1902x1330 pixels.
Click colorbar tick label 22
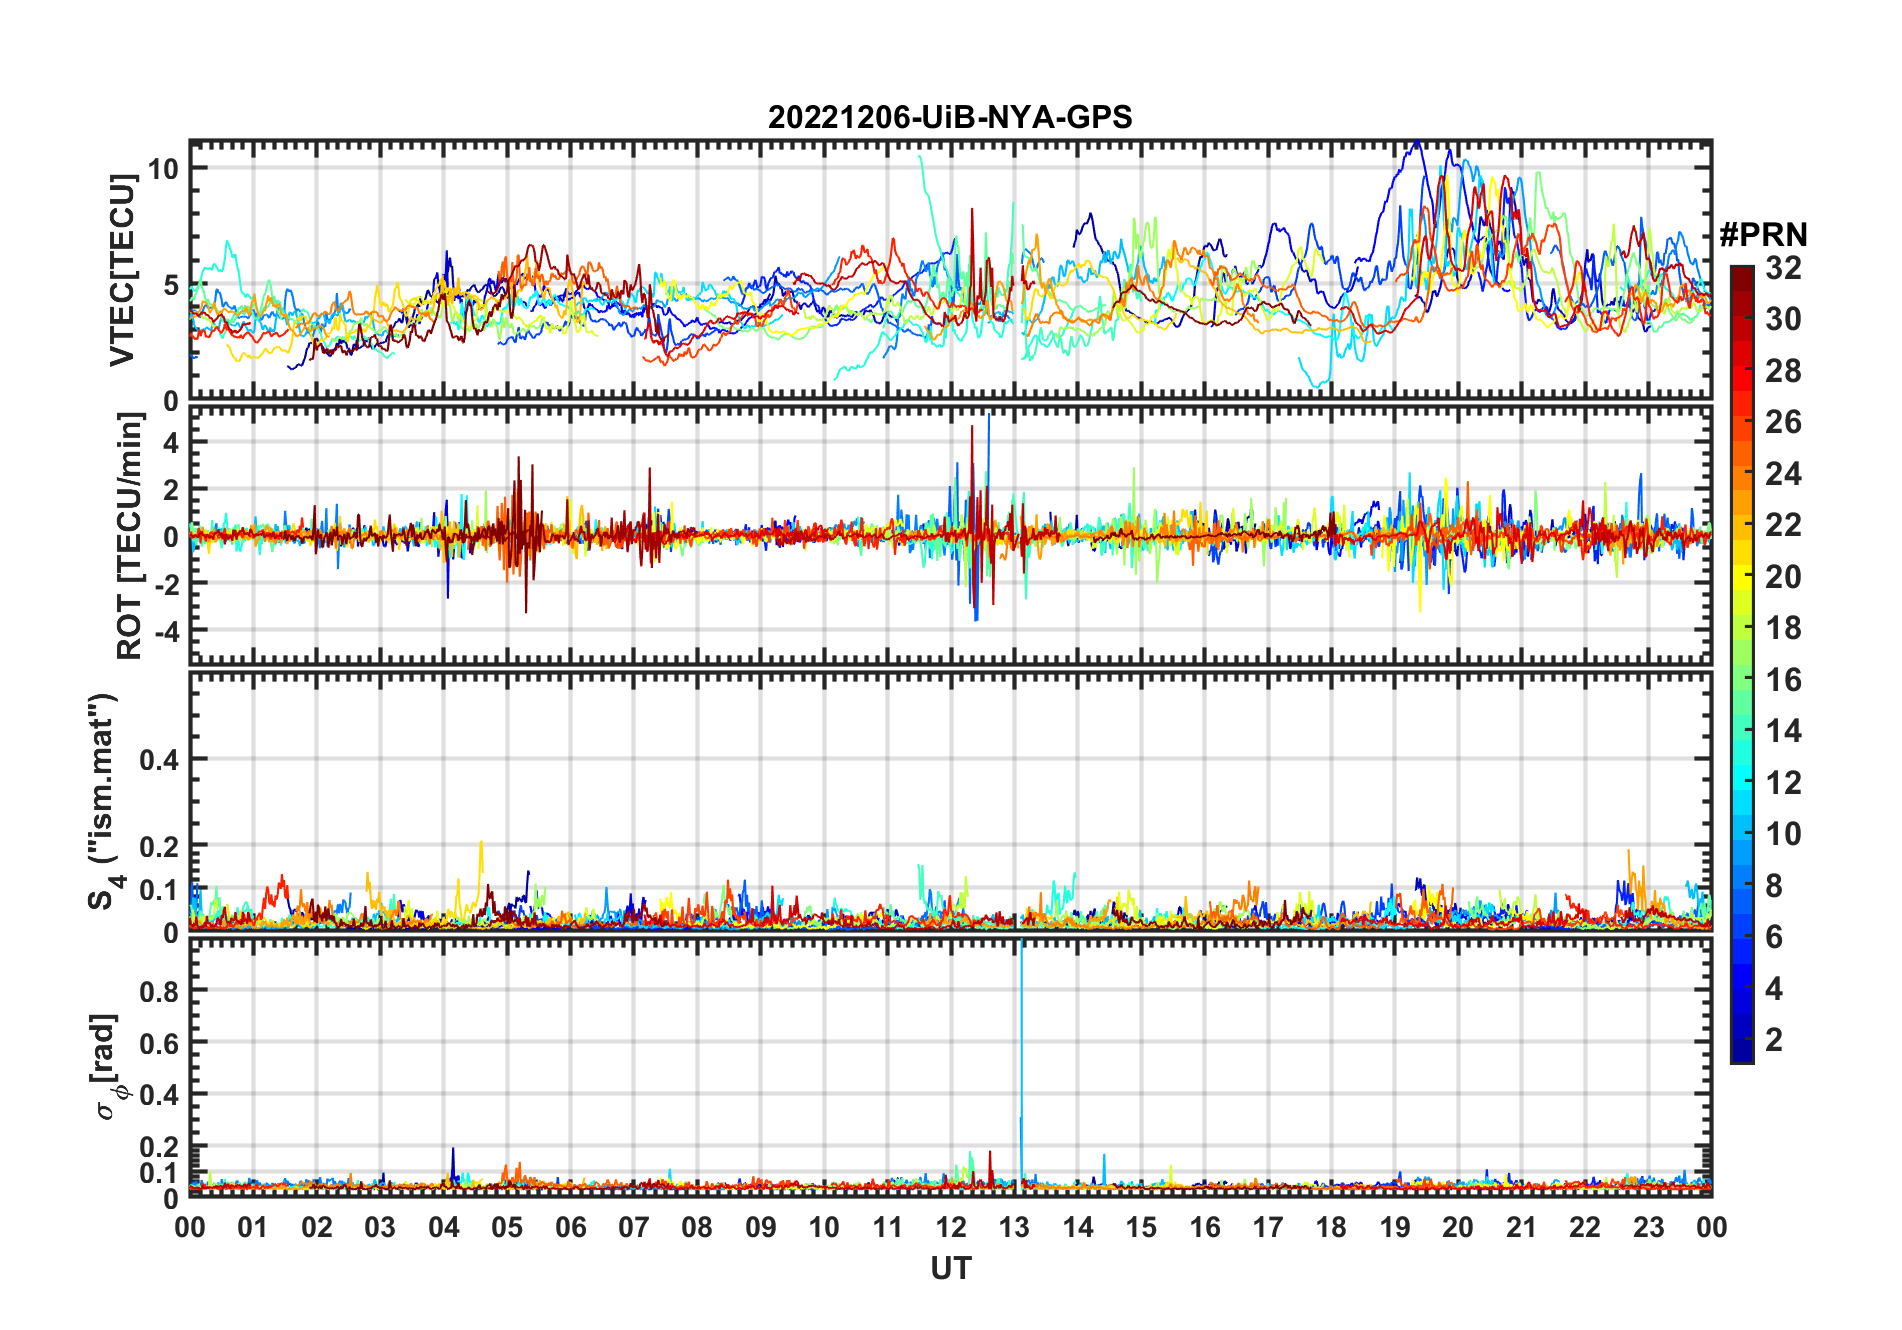tap(1783, 524)
